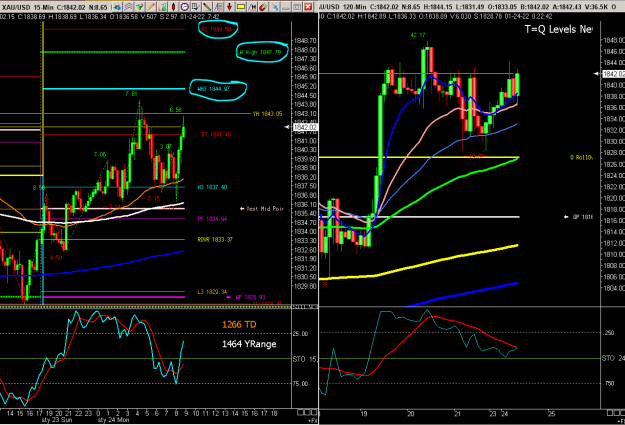Click the 120-Min chart title text
The width and height of the screenshot is (625, 425).
tap(342, 7)
